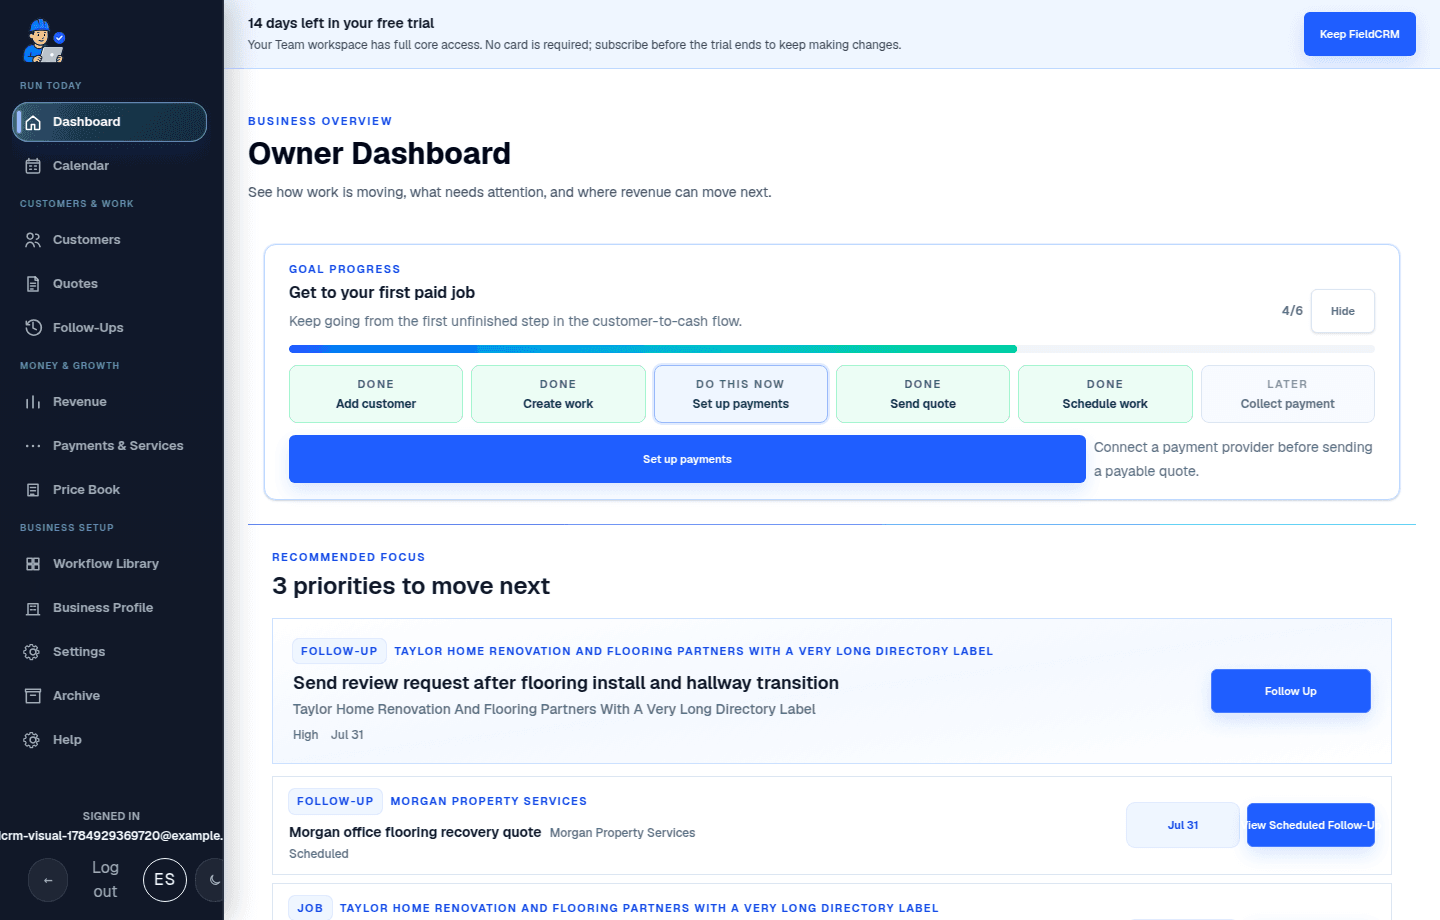The width and height of the screenshot is (1440, 920).
Task: Click the '3 priorities to move next' heading
Action: (x=411, y=586)
